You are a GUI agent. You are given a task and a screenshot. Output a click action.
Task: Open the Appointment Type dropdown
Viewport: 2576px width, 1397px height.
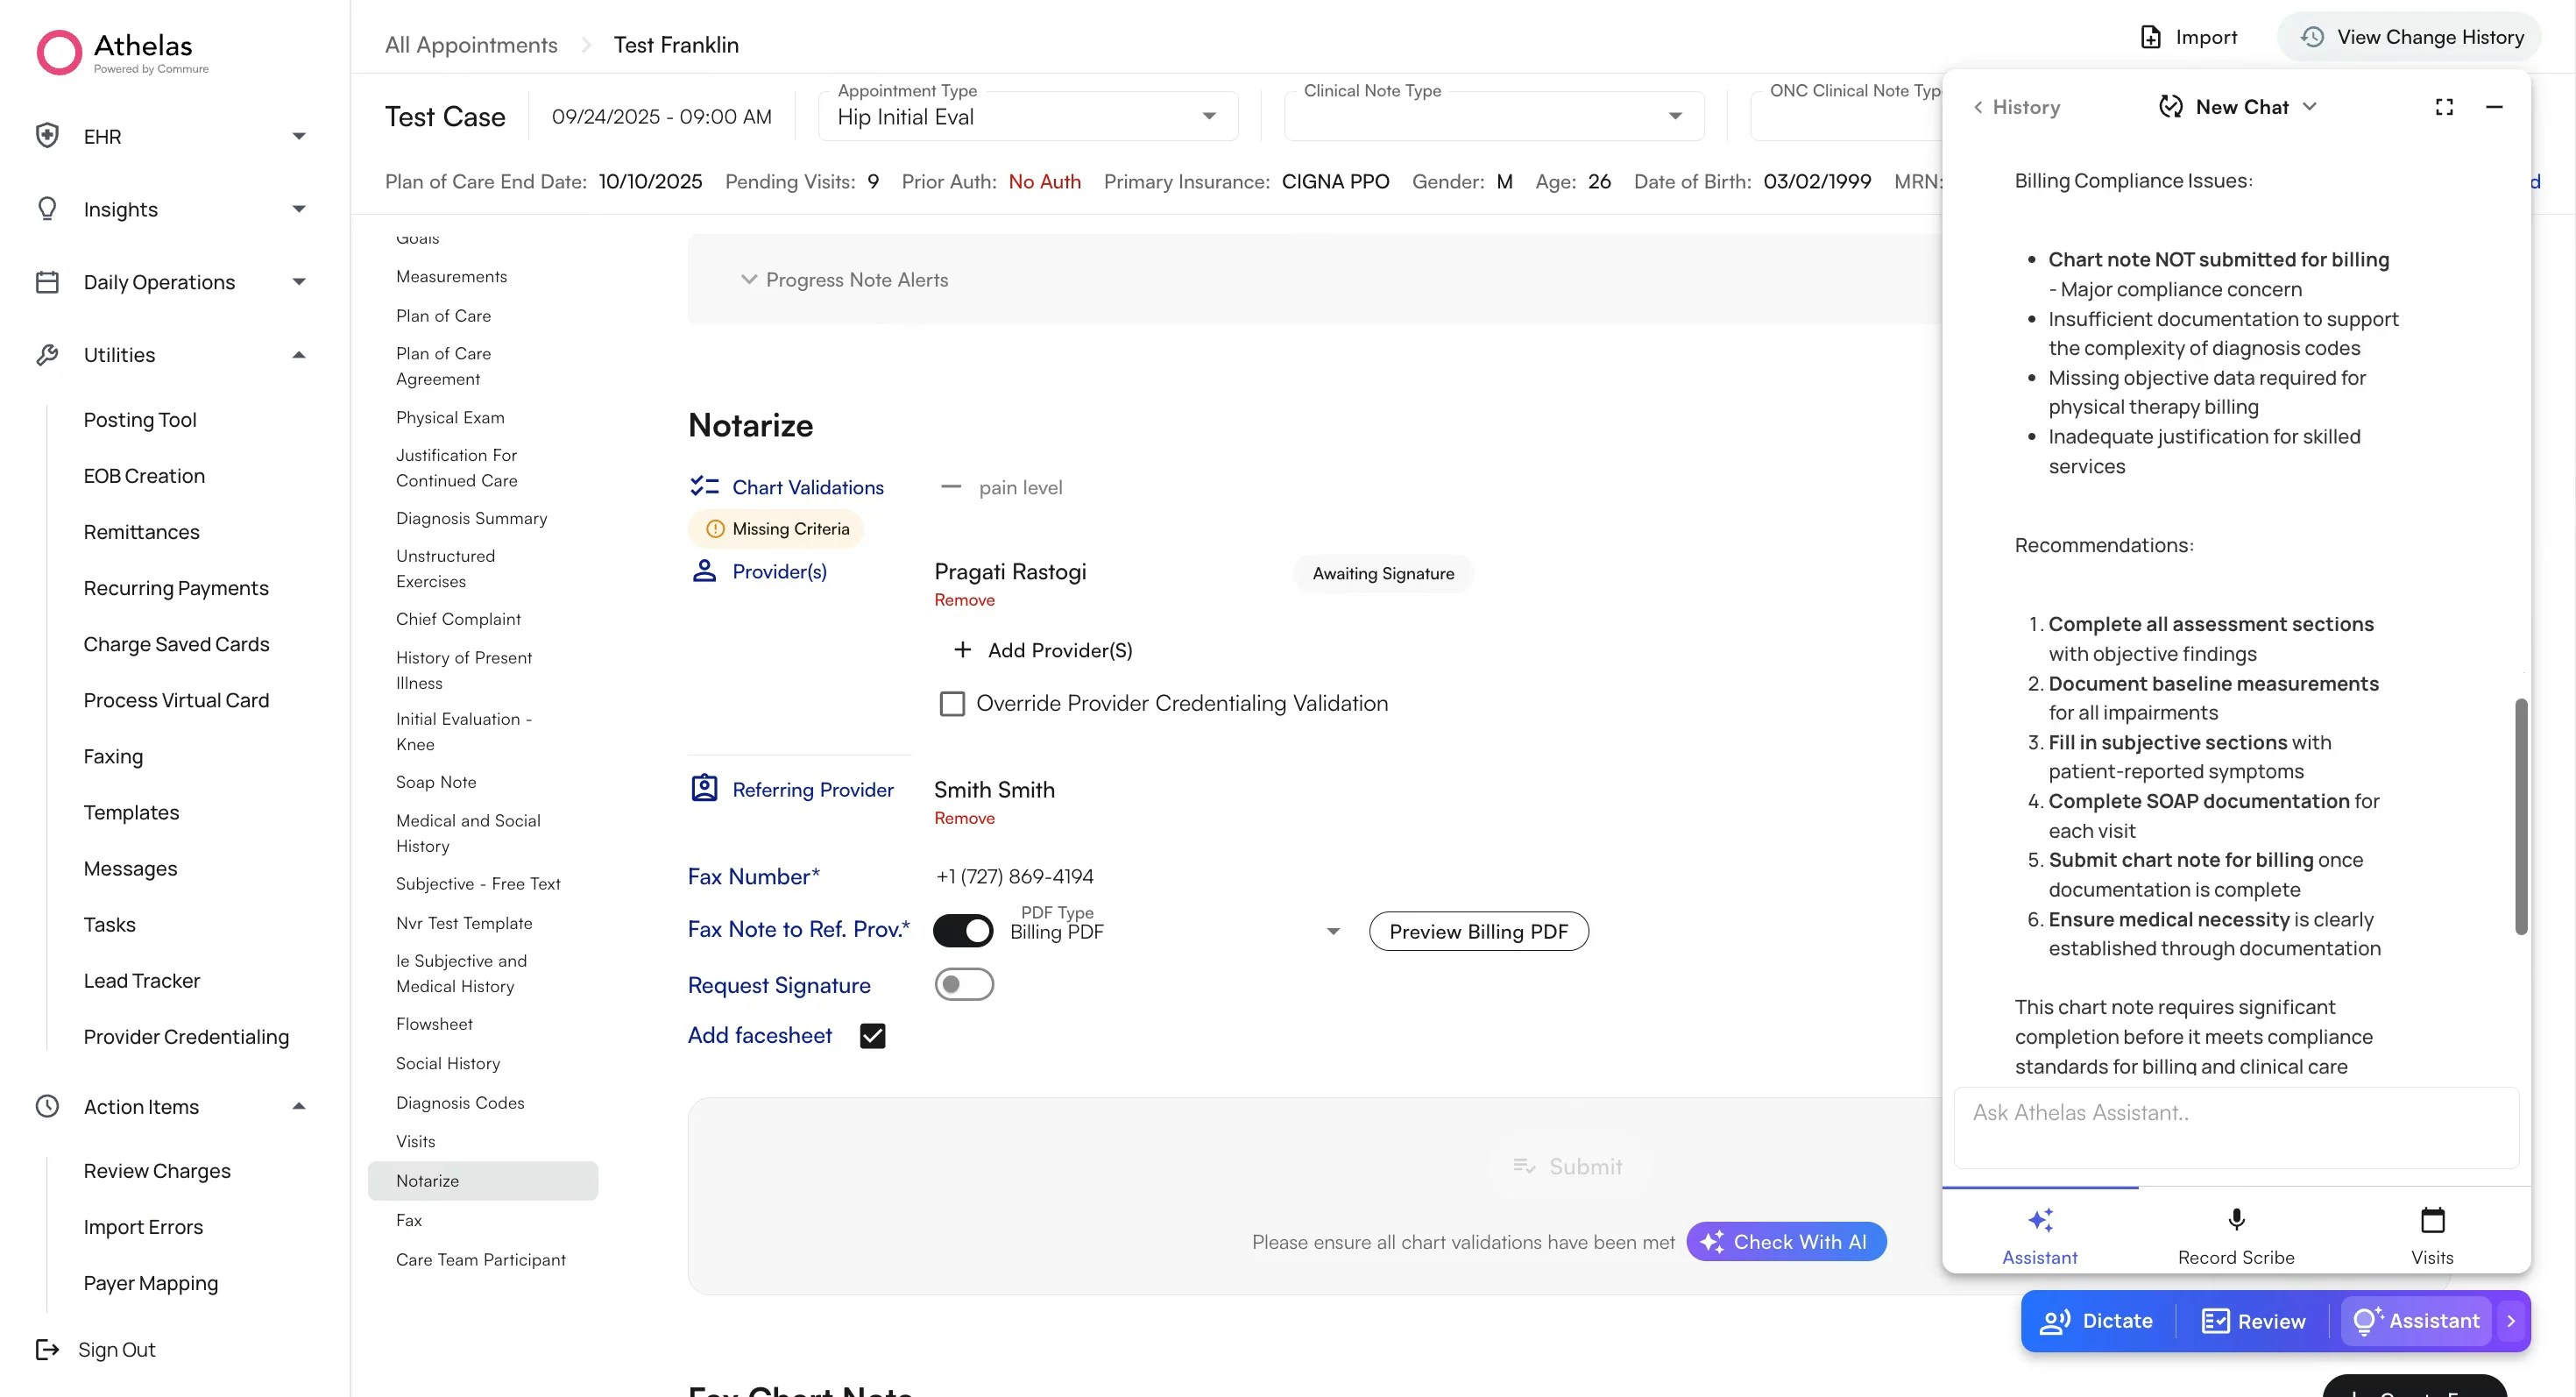tap(1209, 116)
